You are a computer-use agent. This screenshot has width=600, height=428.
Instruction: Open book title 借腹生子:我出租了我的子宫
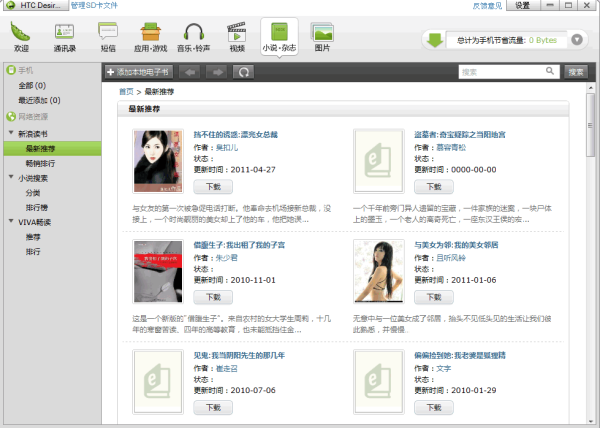(x=239, y=245)
